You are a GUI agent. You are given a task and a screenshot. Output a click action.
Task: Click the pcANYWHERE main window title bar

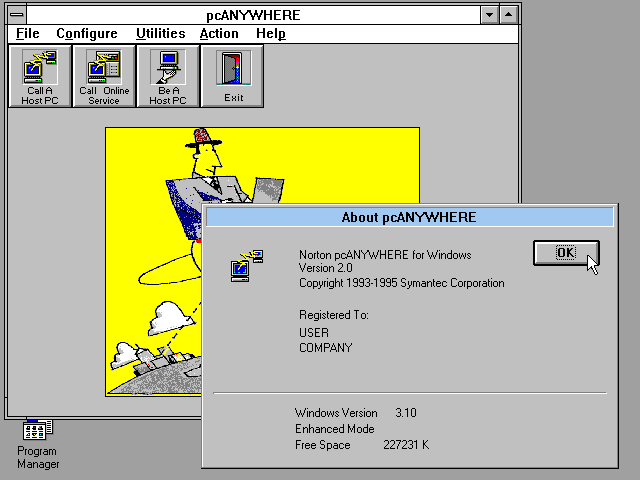click(253, 15)
